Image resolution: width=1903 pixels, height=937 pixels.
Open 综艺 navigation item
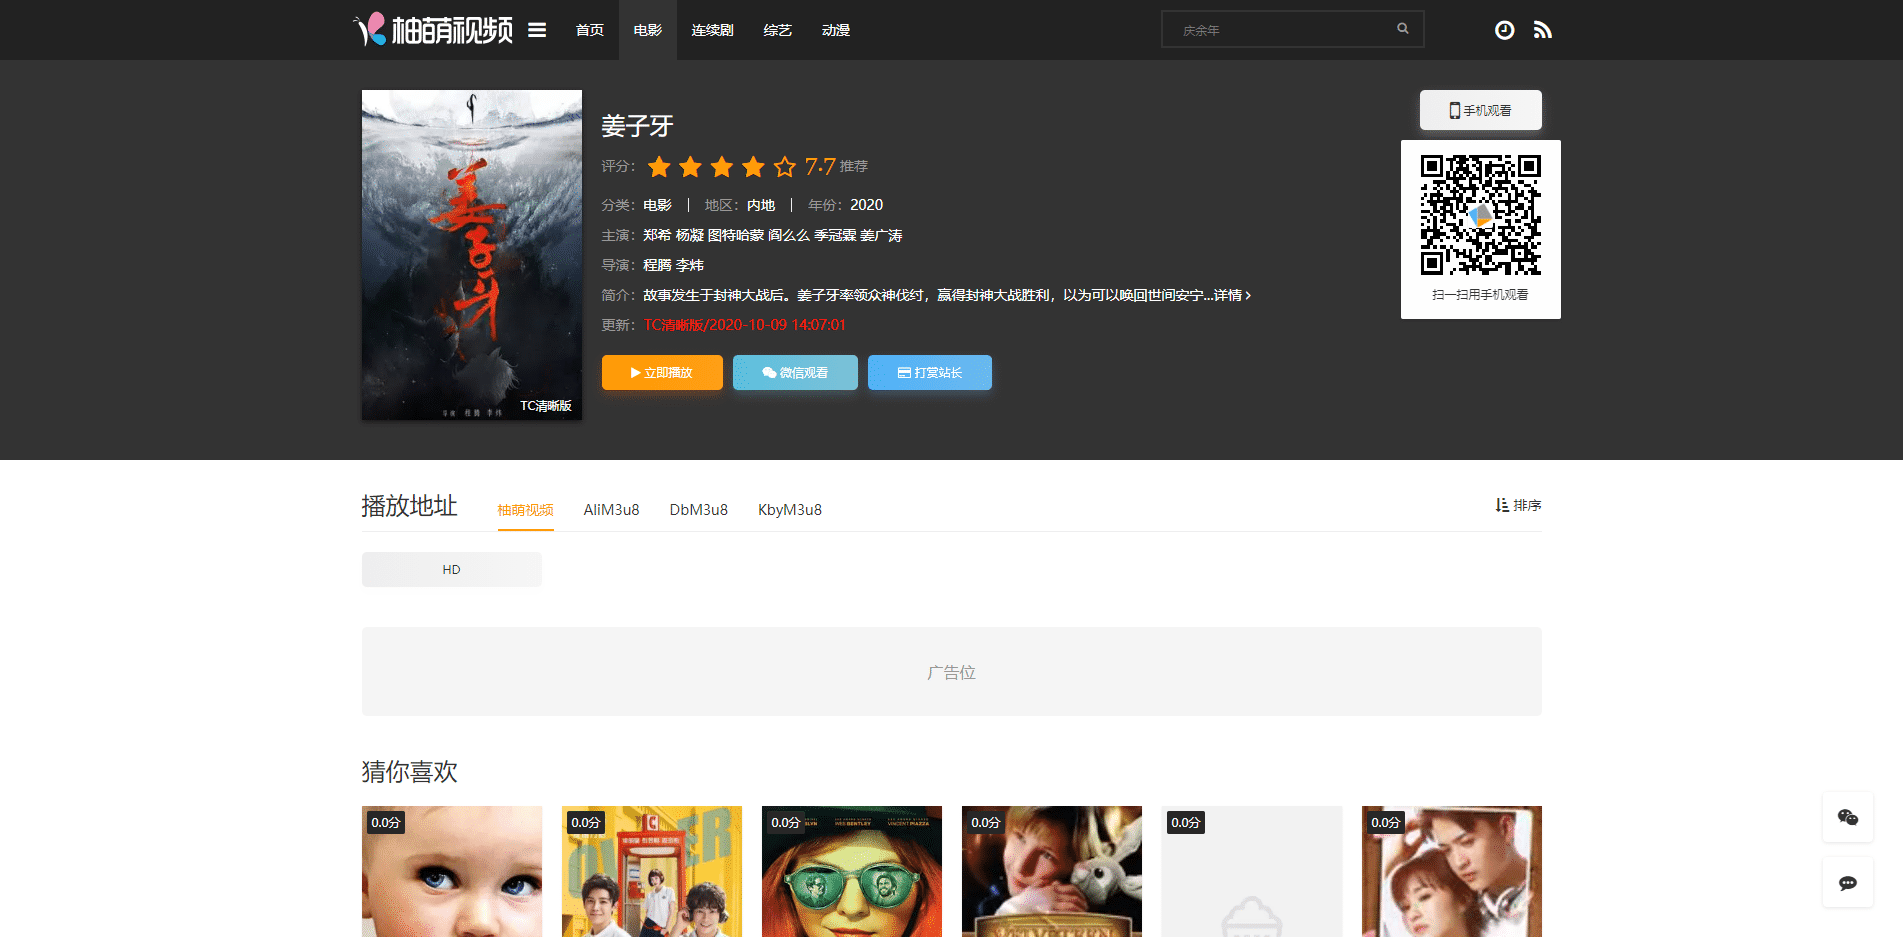click(x=778, y=30)
